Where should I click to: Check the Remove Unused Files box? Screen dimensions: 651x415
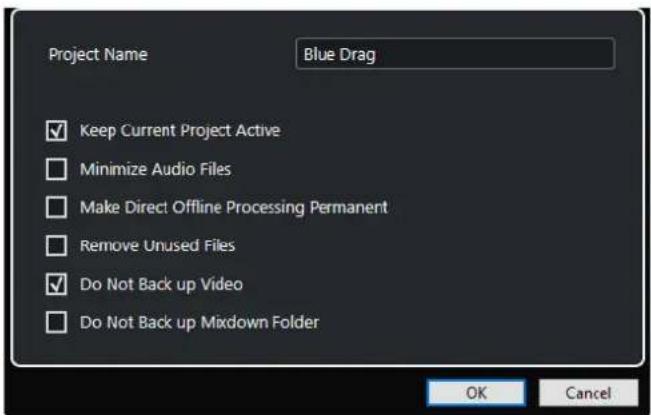coord(56,245)
